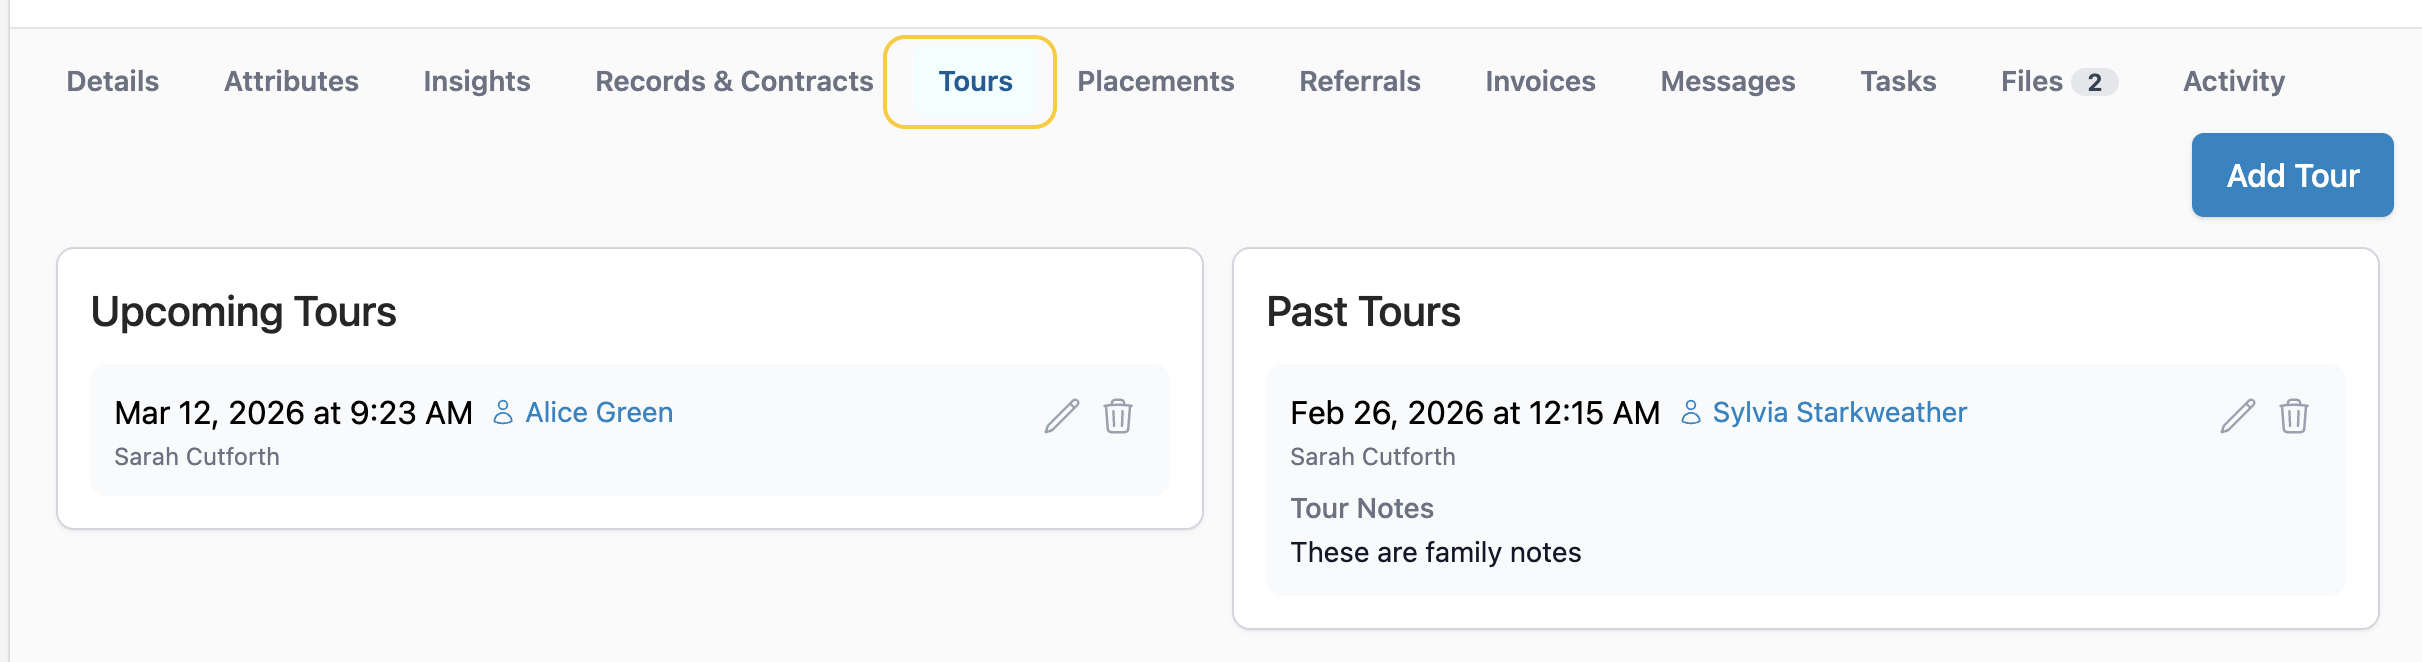Image resolution: width=2422 pixels, height=662 pixels.
Task: Open the Messages tab
Action: coord(1727,82)
